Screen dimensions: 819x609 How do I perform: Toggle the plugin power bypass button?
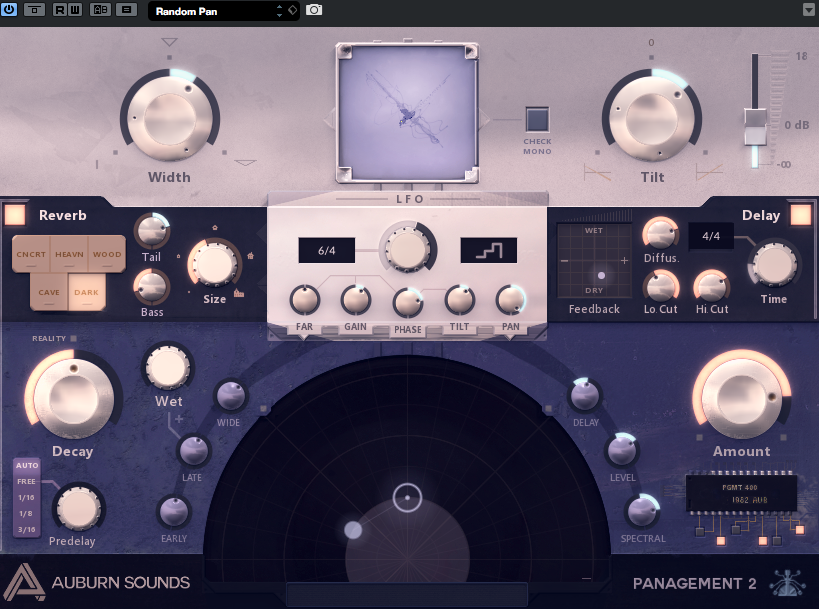pyautogui.click(x=11, y=10)
